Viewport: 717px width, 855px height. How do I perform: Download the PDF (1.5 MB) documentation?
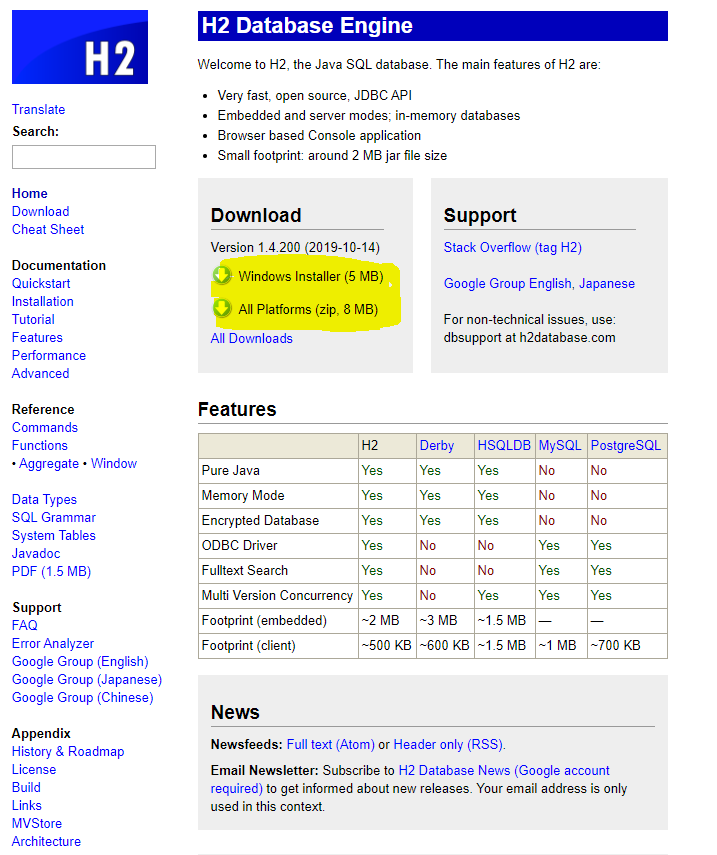click(51, 571)
